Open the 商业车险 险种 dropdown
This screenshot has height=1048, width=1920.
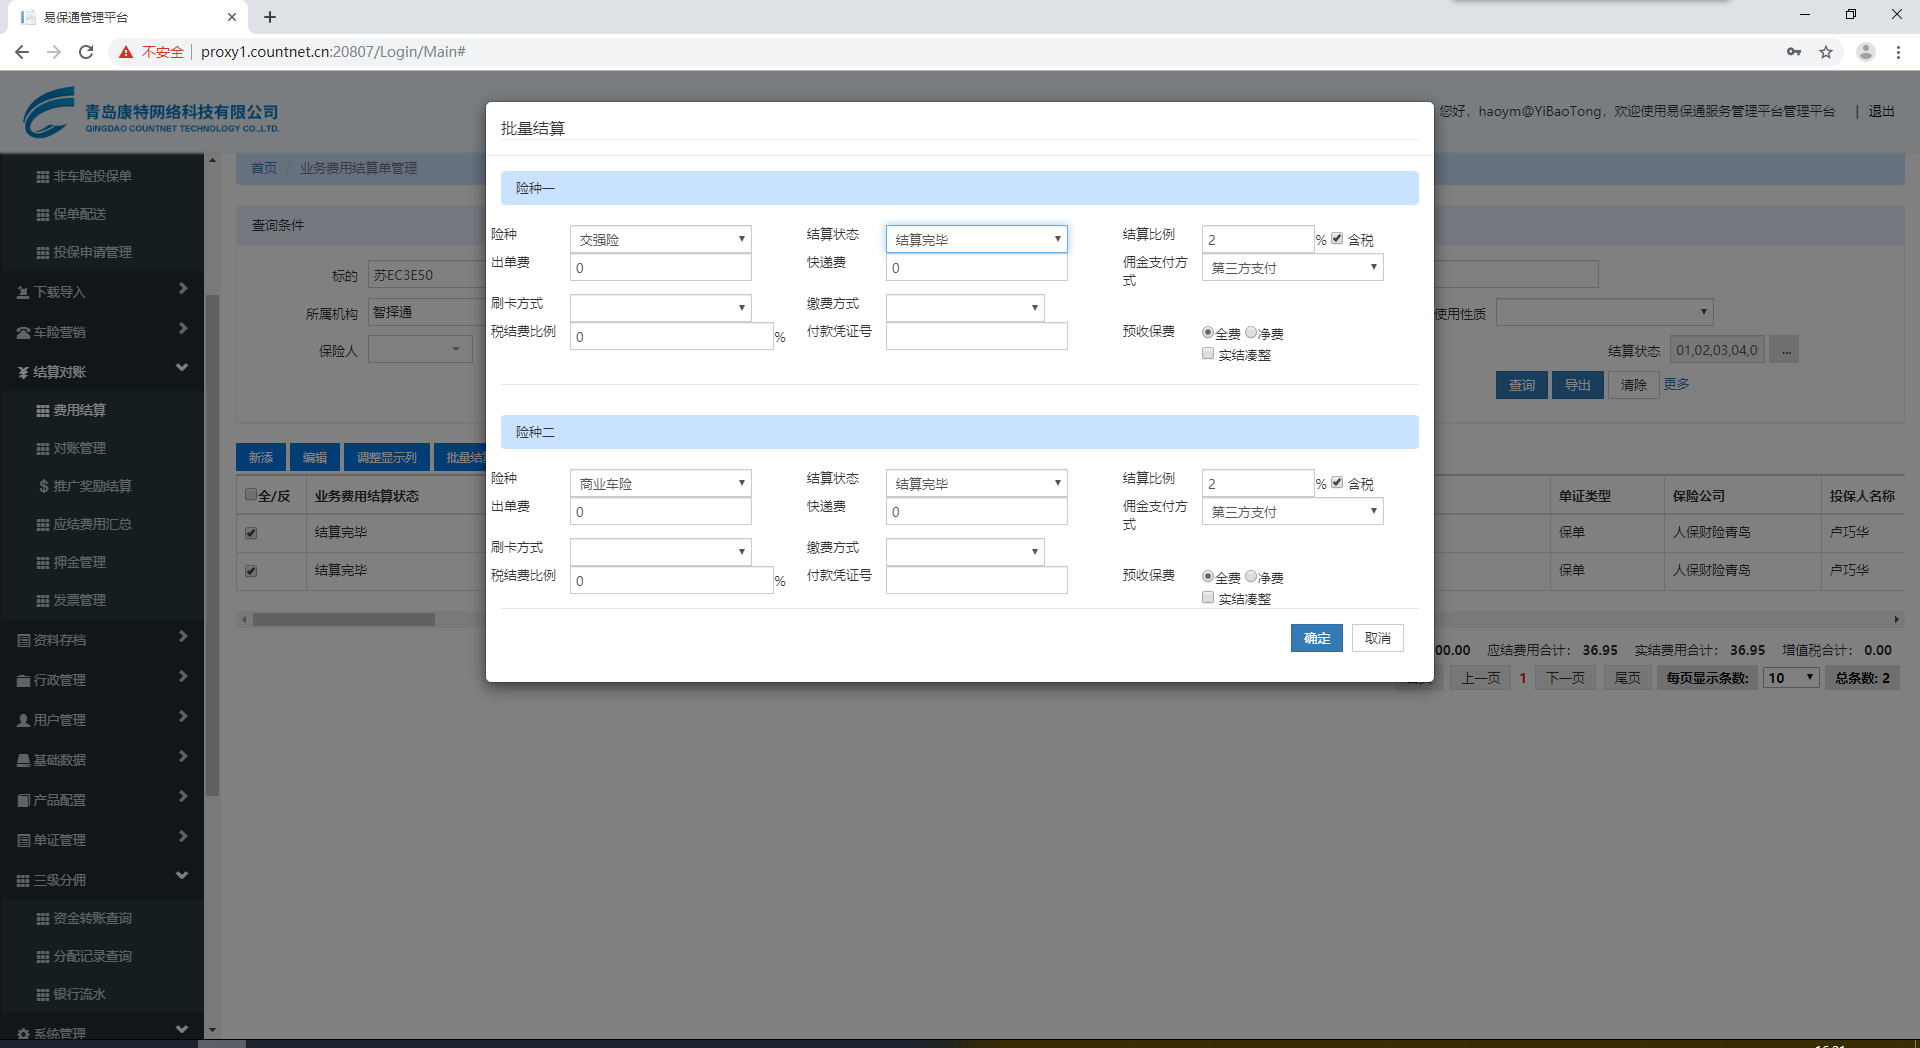coord(661,483)
